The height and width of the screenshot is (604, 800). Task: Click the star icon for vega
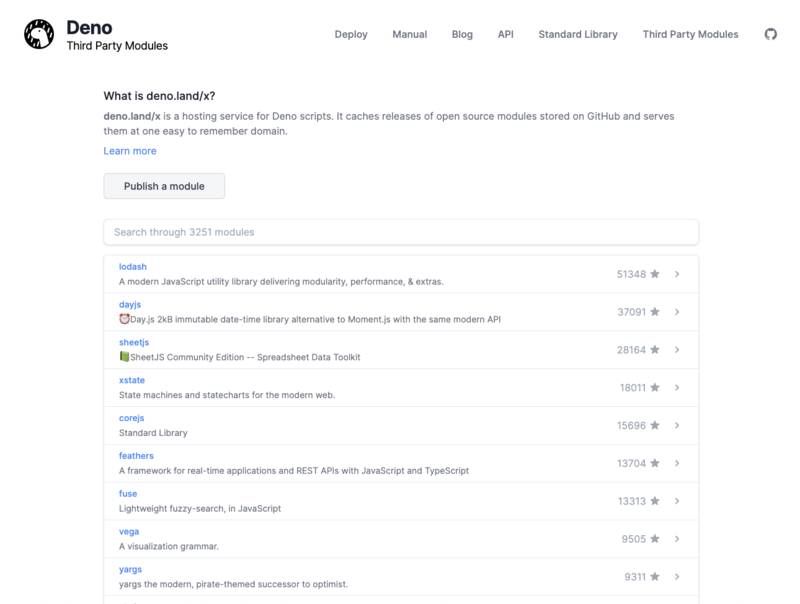tap(655, 539)
